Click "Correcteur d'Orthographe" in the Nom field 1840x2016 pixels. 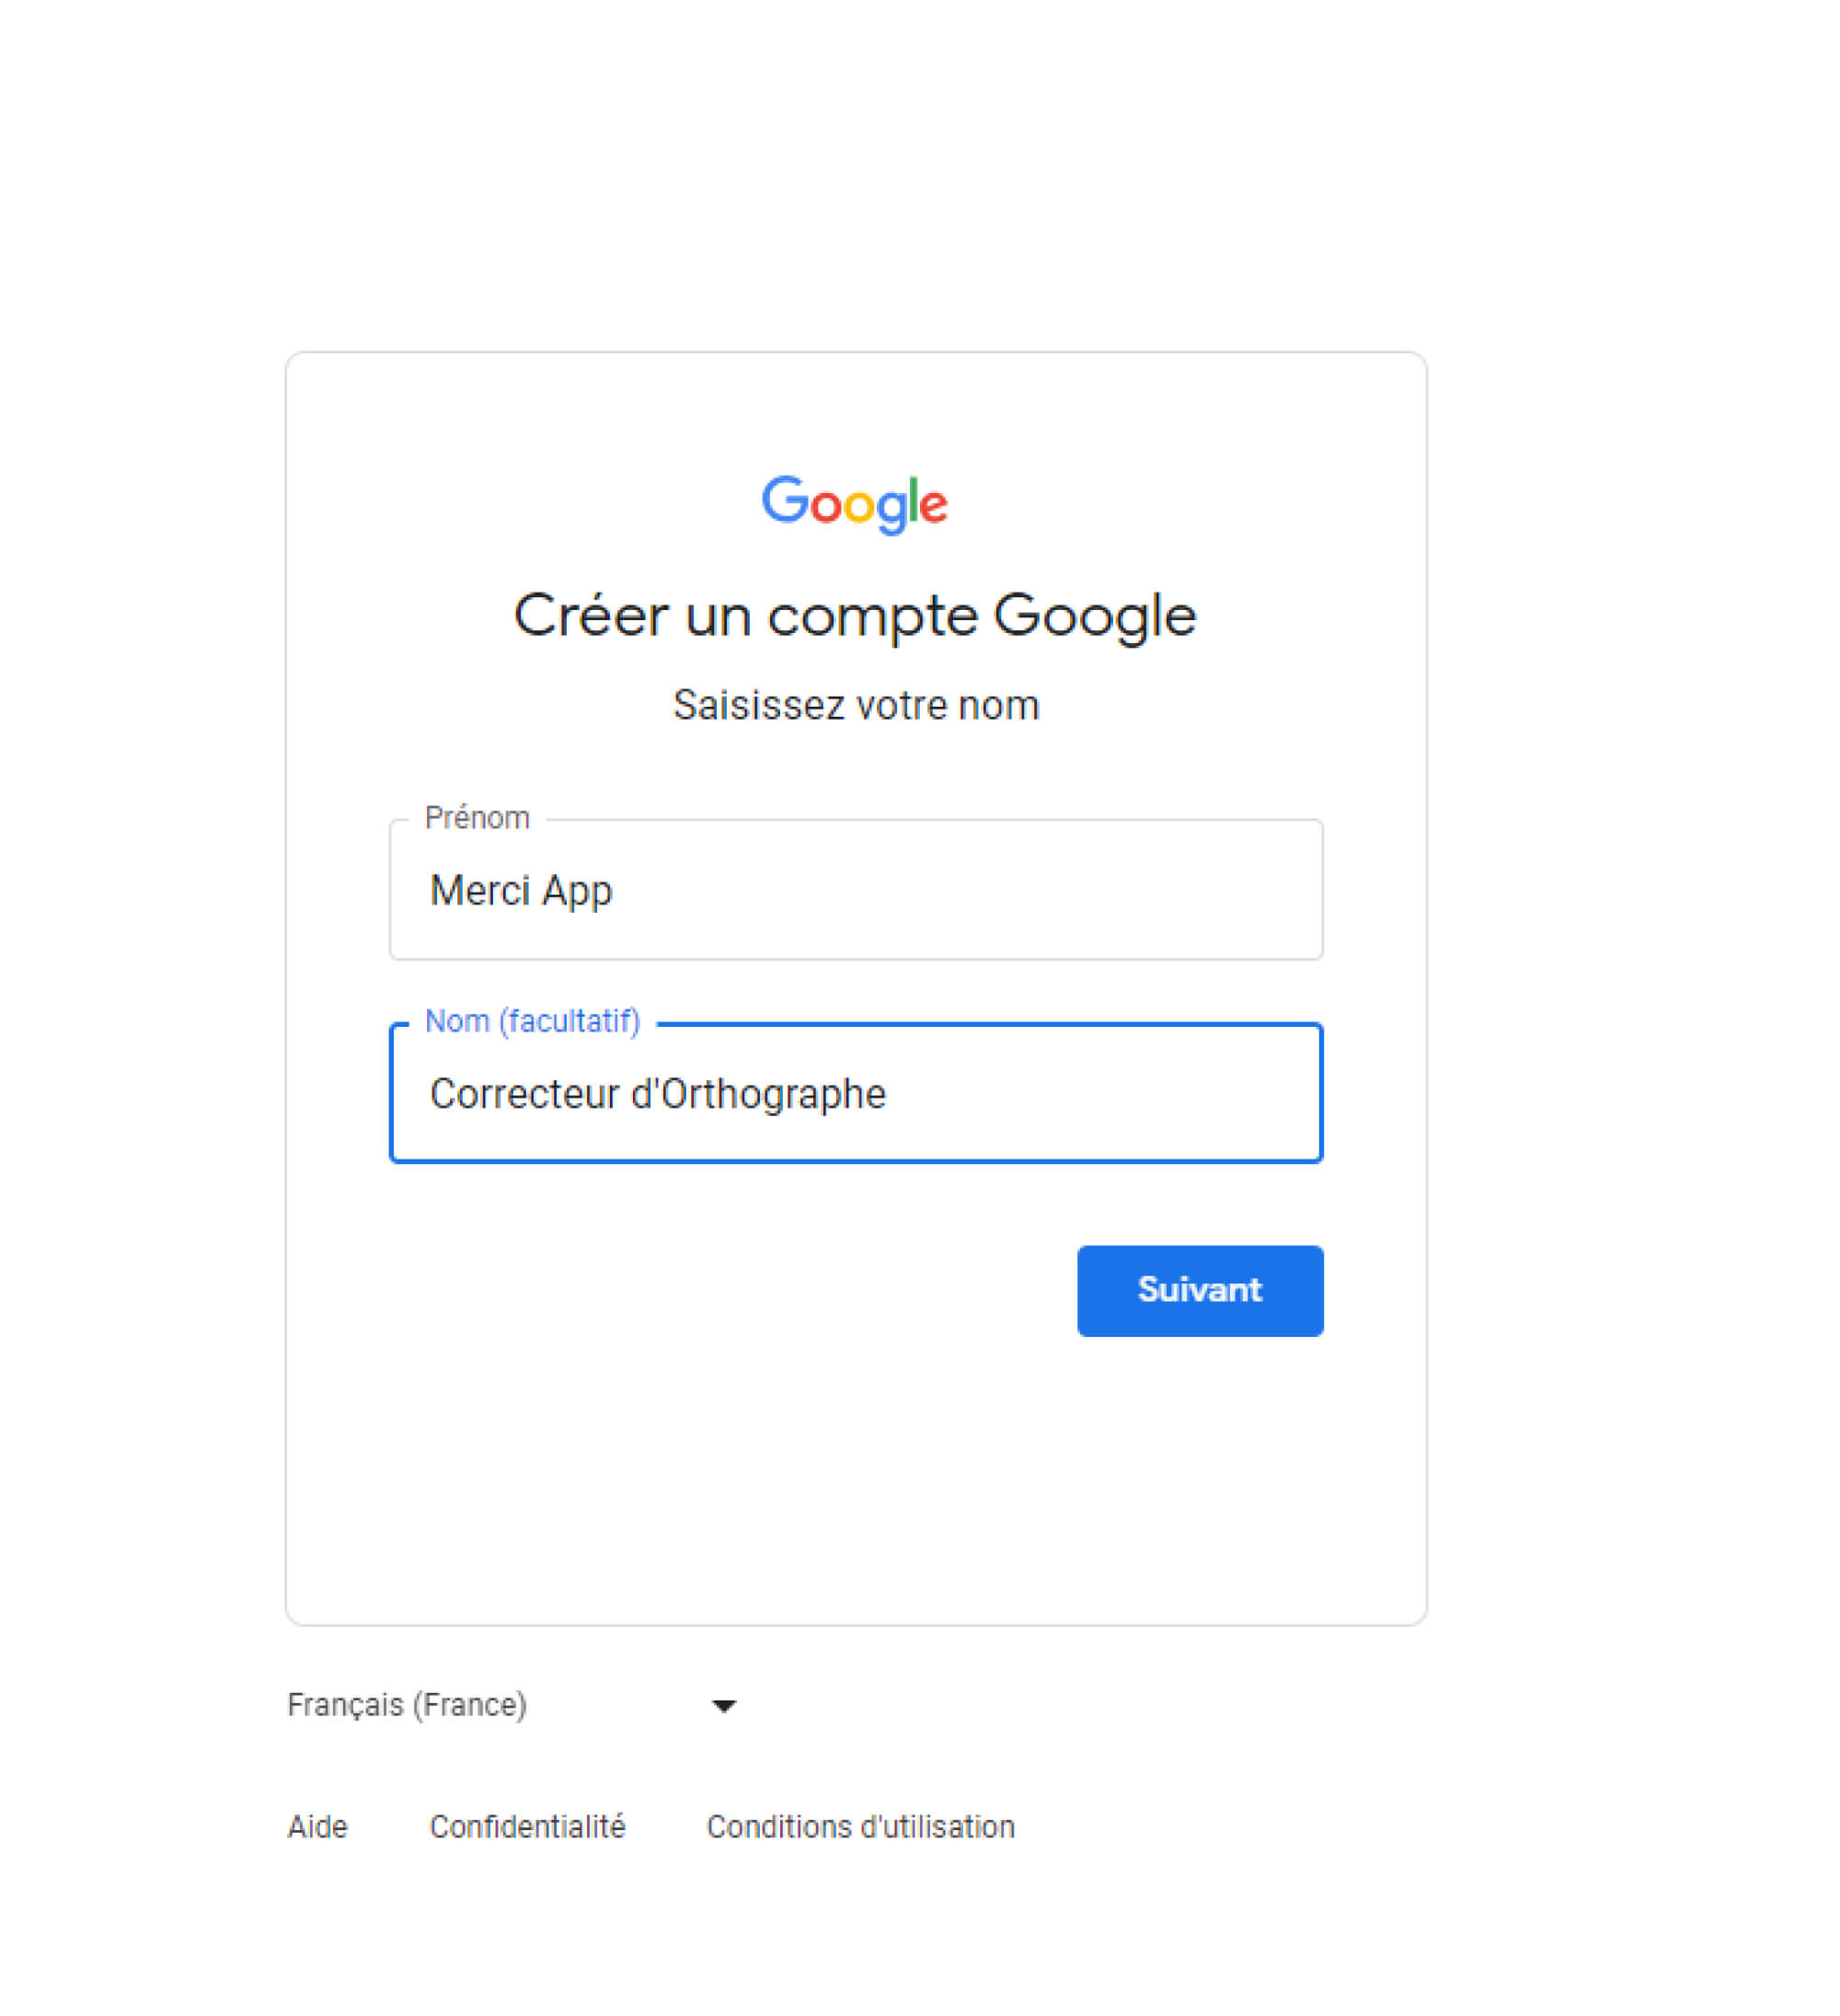click(x=656, y=1094)
